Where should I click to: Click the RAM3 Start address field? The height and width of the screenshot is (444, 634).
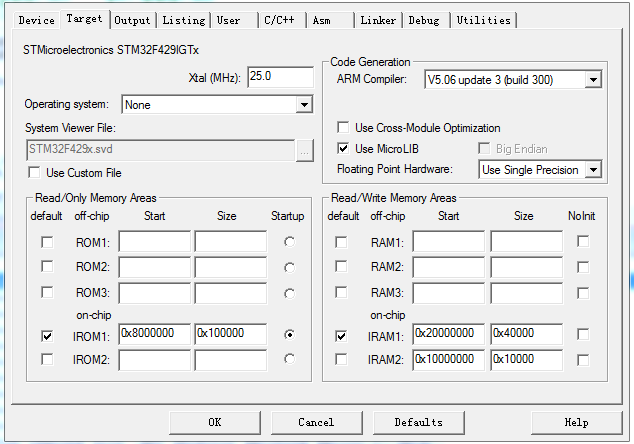tap(448, 293)
